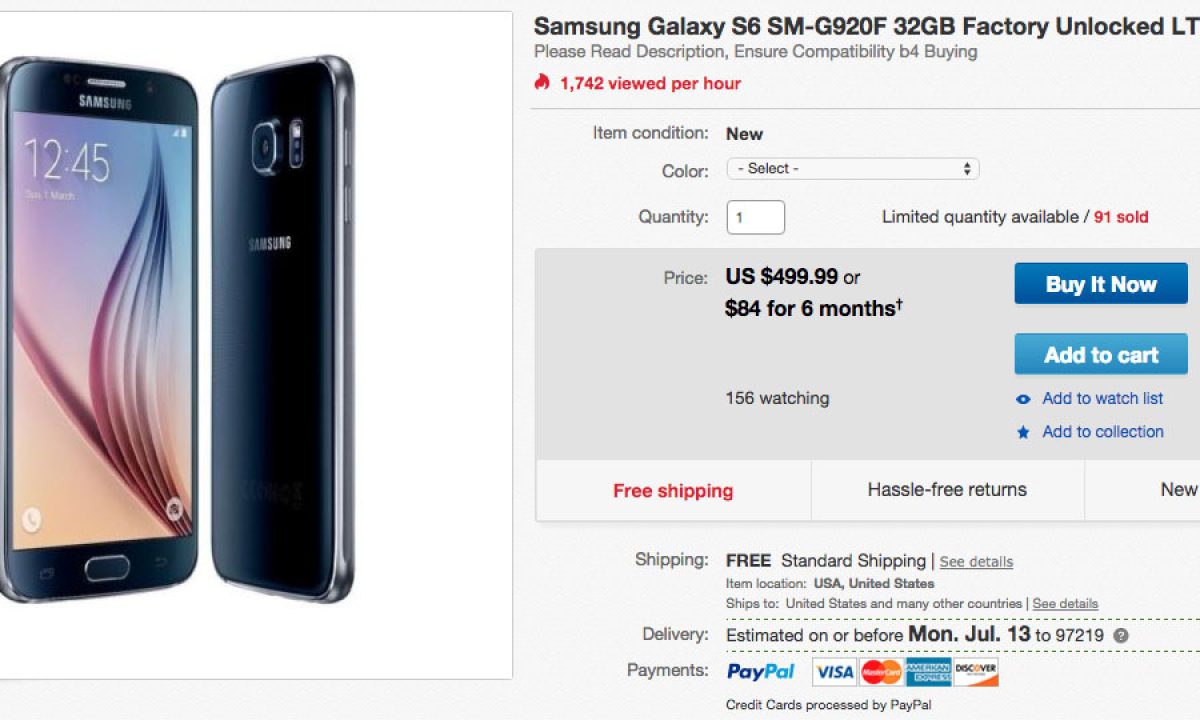1200x720 pixels.
Task: Click the 91 sold link
Action: (1121, 217)
